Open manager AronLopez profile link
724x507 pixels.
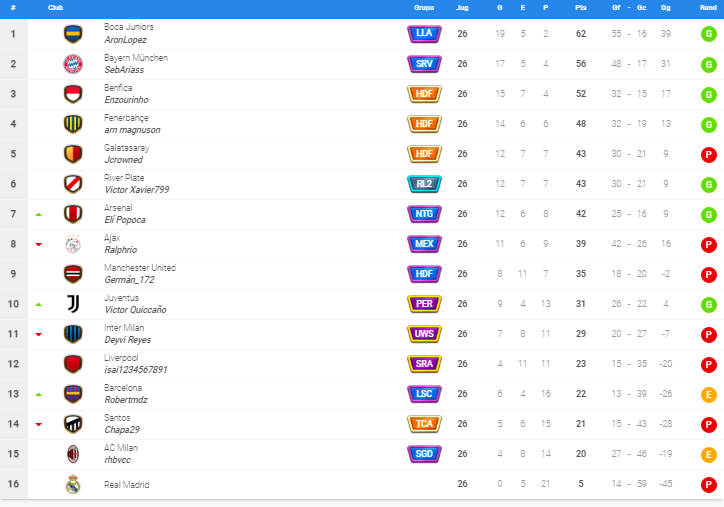[x=125, y=40]
